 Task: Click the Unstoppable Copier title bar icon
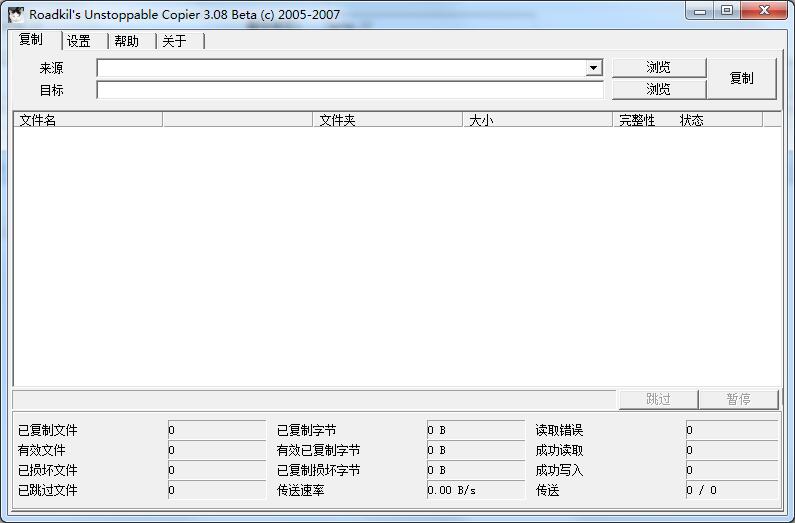click(x=16, y=14)
